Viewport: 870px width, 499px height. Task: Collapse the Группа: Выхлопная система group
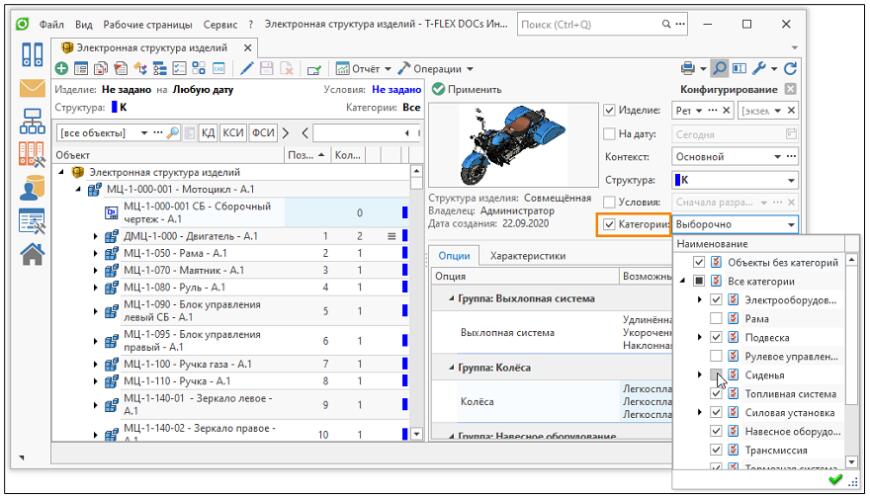pos(451,299)
